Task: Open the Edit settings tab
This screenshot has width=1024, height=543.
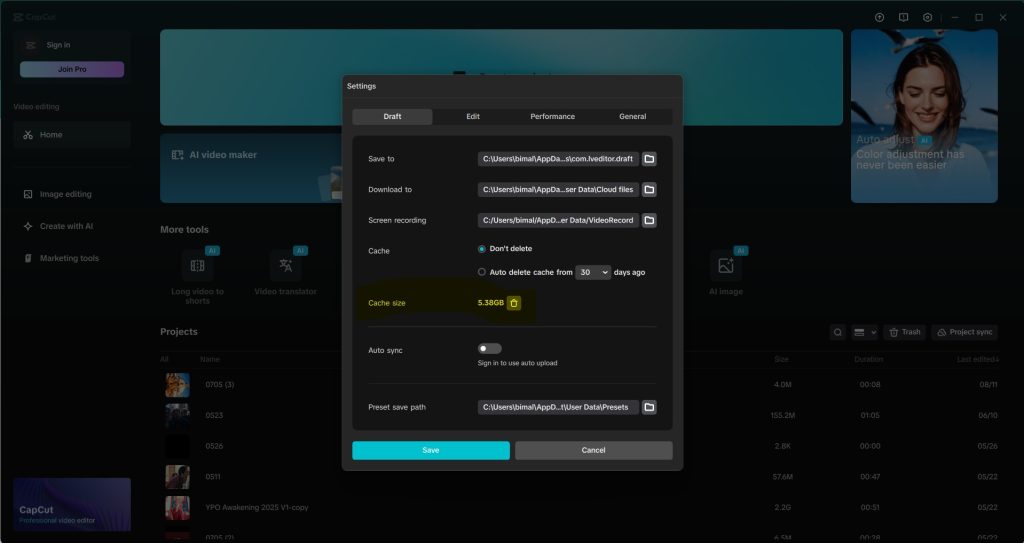Action: (473, 117)
